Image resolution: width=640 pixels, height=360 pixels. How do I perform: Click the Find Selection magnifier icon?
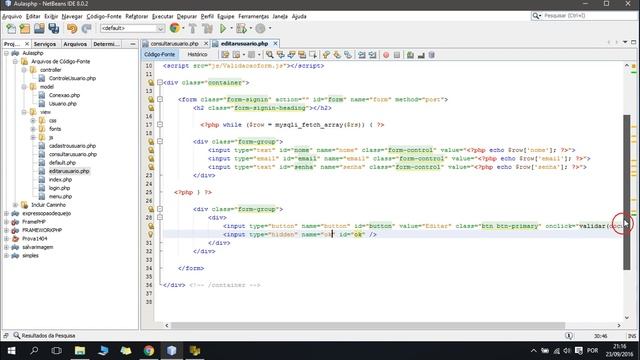pos(270,55)
